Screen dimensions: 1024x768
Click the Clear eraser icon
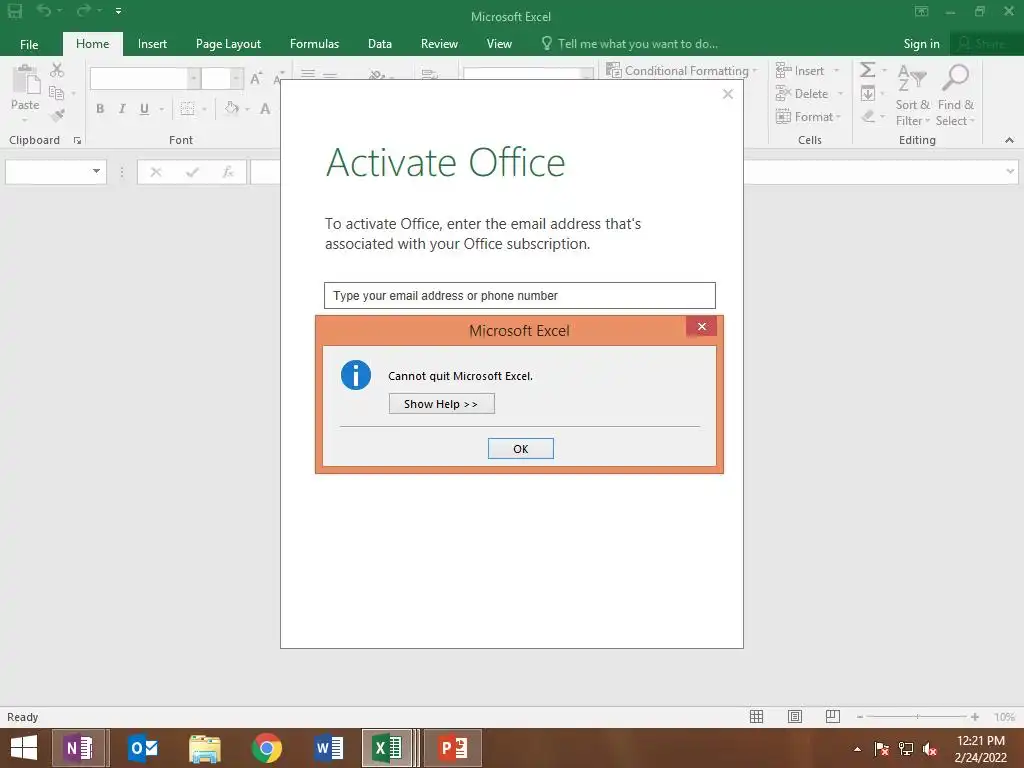pos(868,116)
